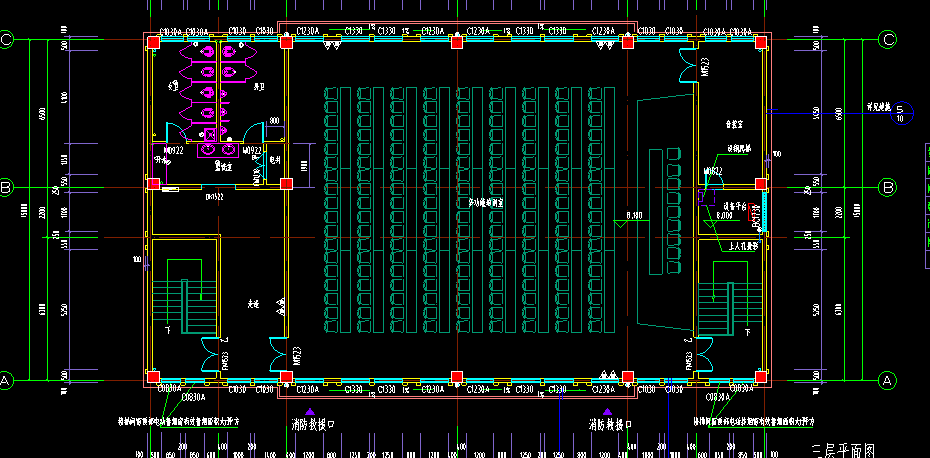Select the left magenta washbasin in 盥洗室
Viewport: 930px width, 458px height.
(208, 150)
